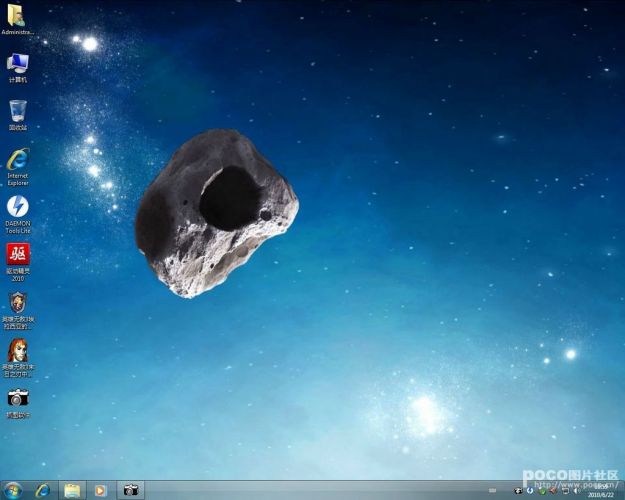Click the blue circular tray icon
Image resolution: width=625 pixels, height=500 pixels.
pyautogui.click(x=529, y=491)
